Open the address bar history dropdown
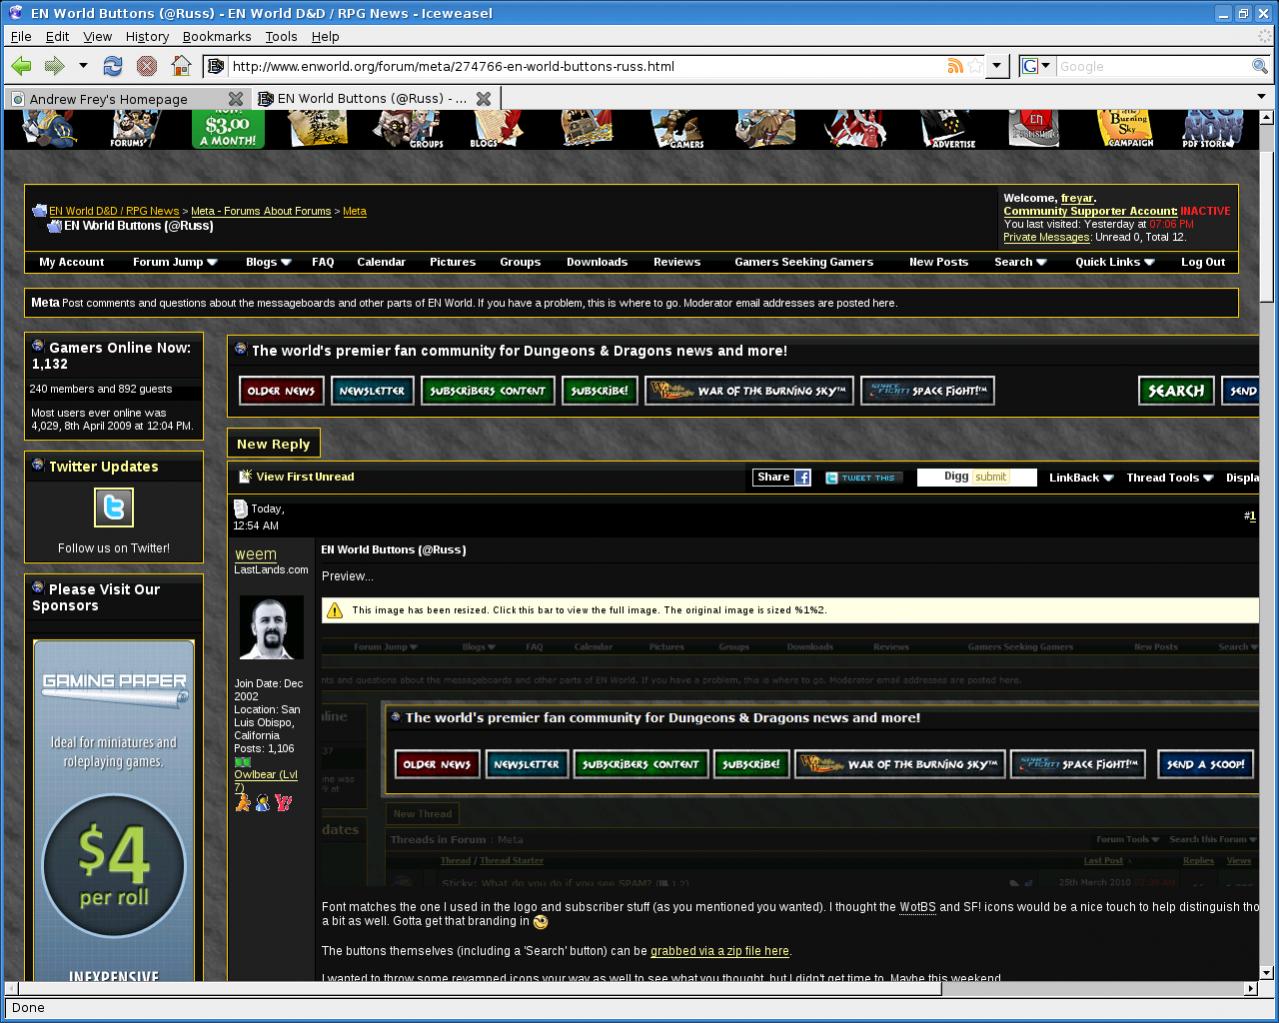Screen dimensions: 1279x1023 (x=996, y=66)
